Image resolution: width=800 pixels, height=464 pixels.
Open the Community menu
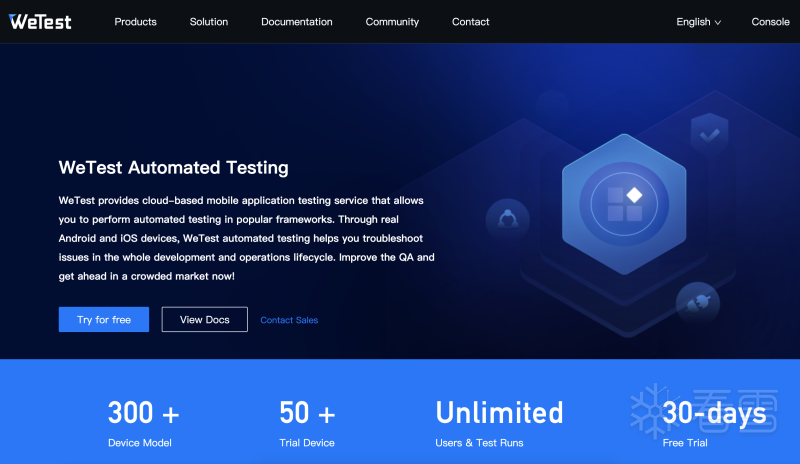(392, 21)
